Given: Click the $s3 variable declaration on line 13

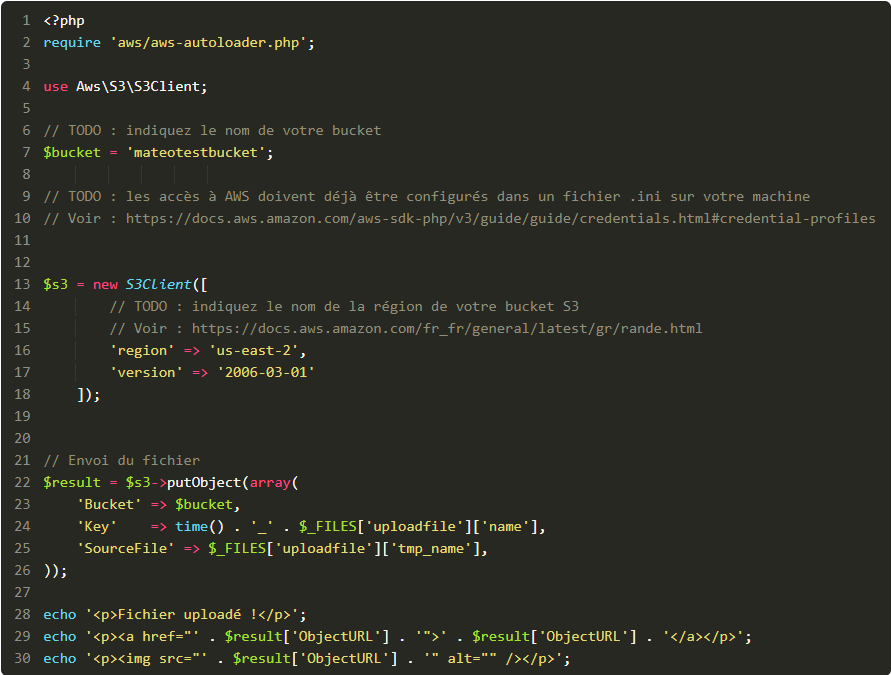Looking at the screenshot, I should click(55, 284).
